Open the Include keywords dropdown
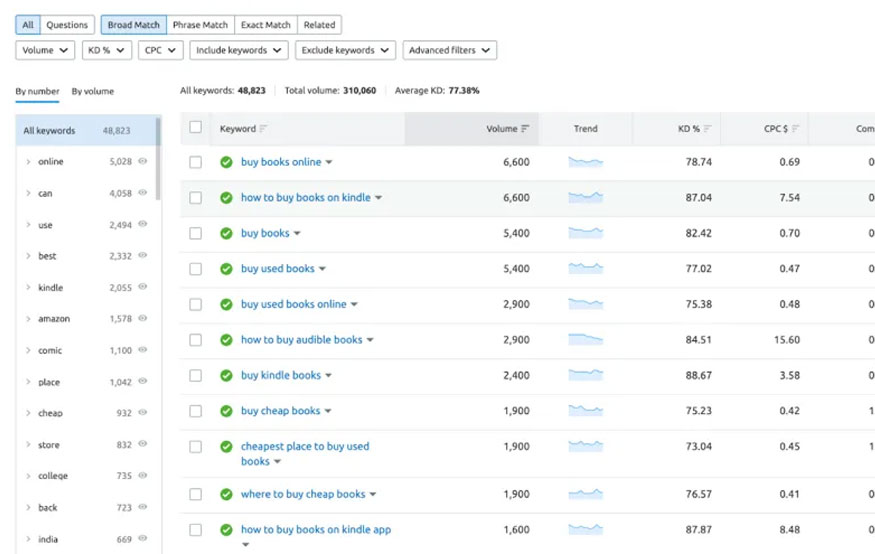875x554 pixels. (239, 50)
